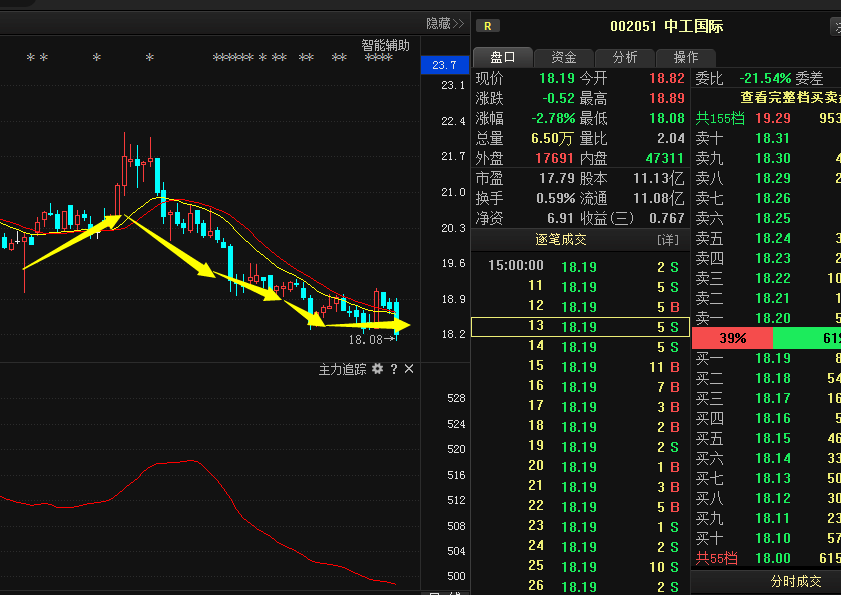Select trade row 25 with 10 S
Image resolution: width=841 pixels, height=595 pixels.
[x=580, y=567]
